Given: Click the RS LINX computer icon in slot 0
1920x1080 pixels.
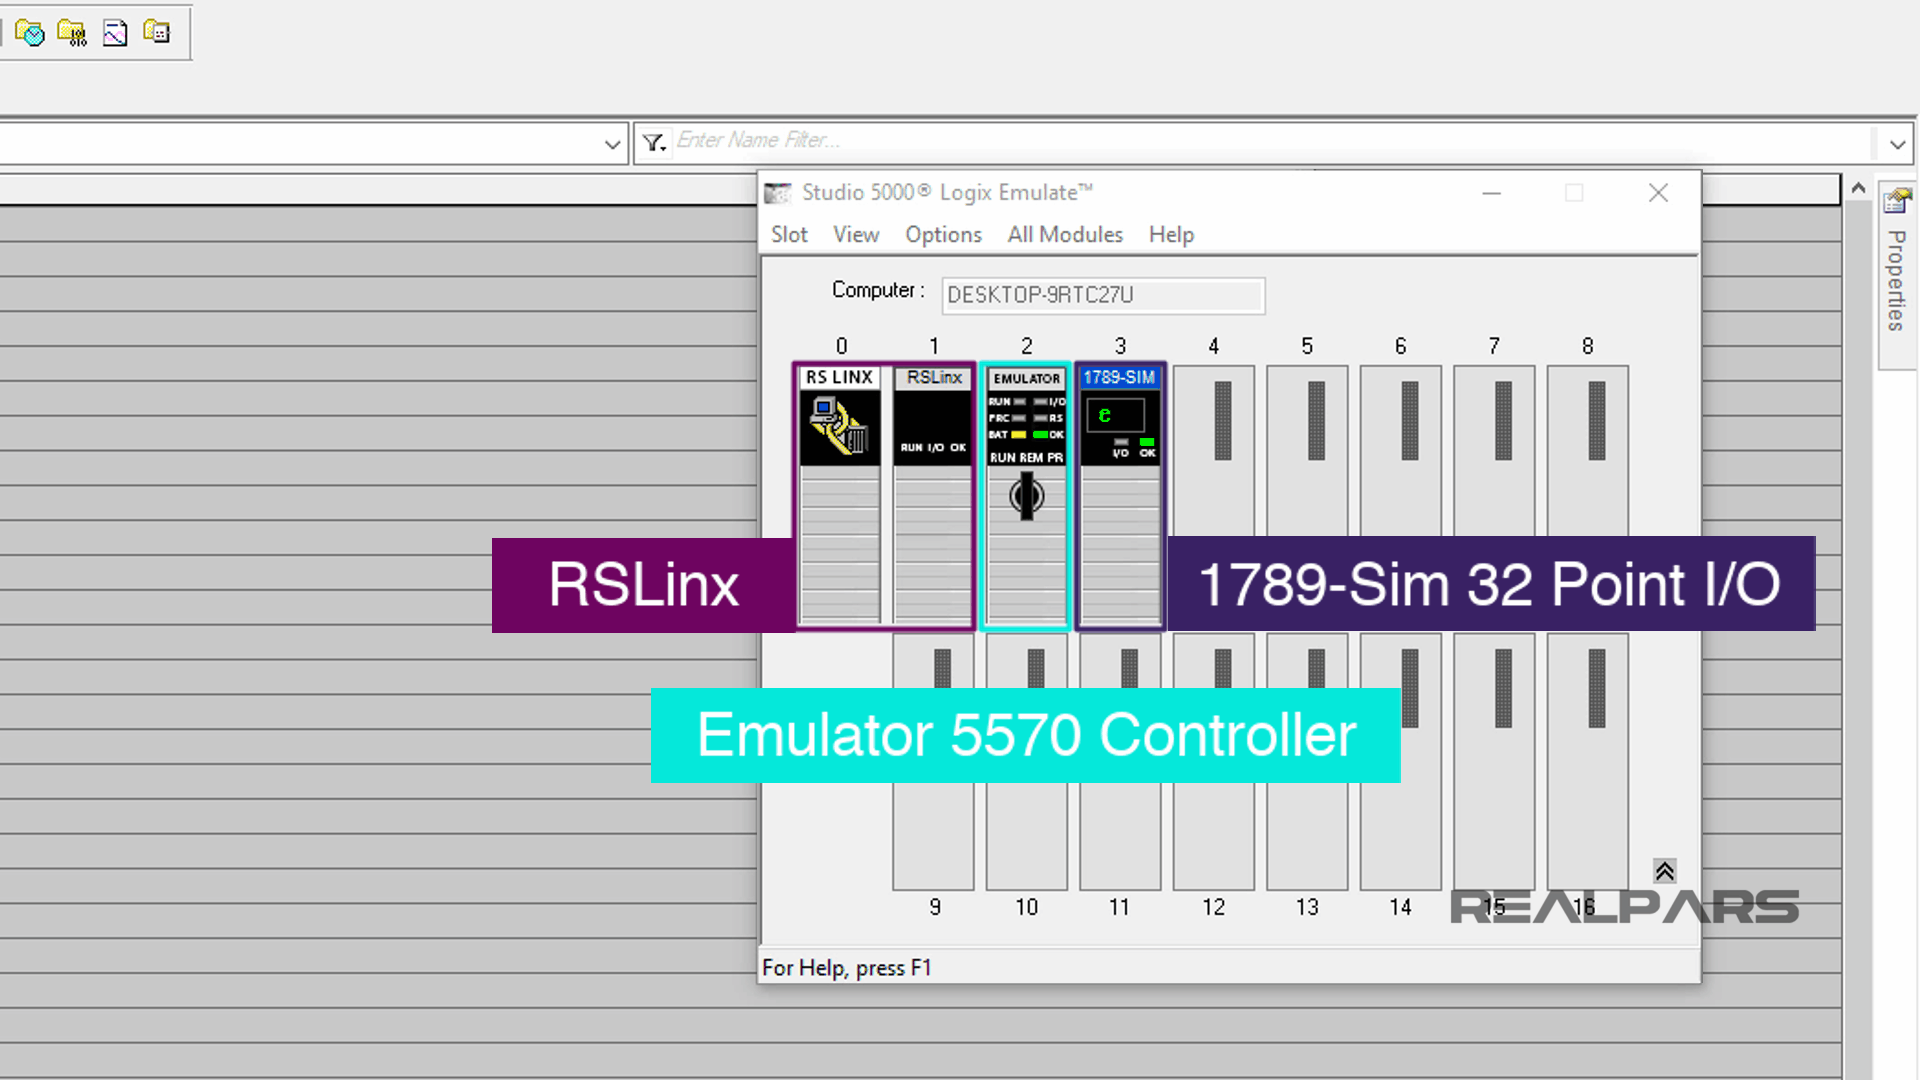Looking at the screenshot, I should pyautogui.click(x=838, y=425).
